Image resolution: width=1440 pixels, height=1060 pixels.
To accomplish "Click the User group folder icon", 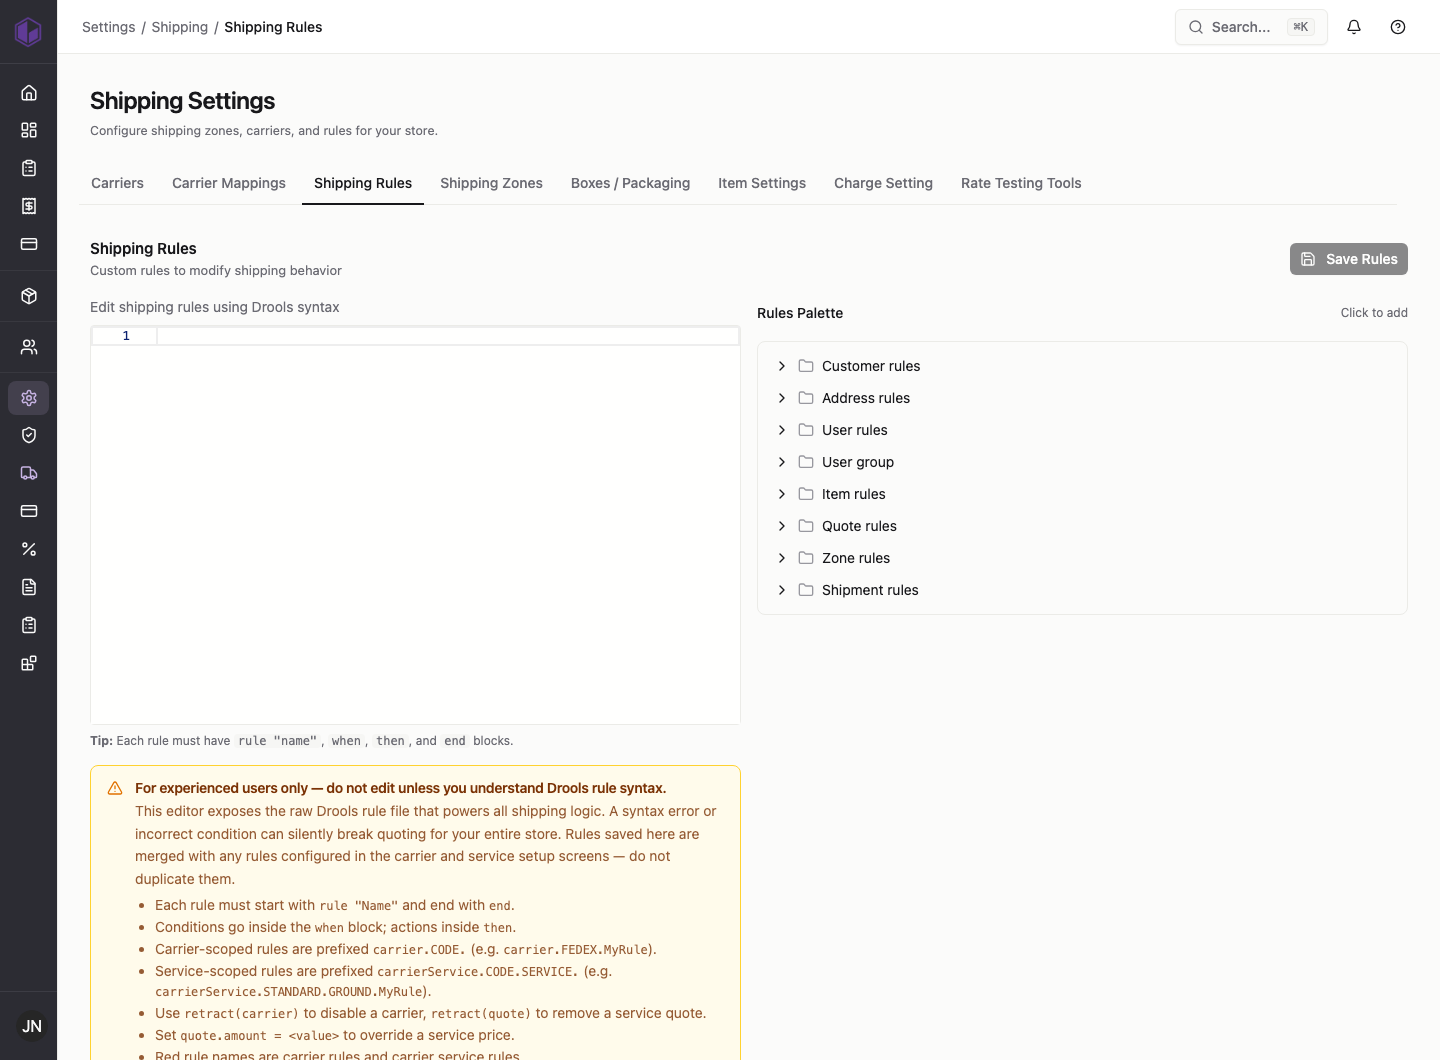I will coord(806,462).
